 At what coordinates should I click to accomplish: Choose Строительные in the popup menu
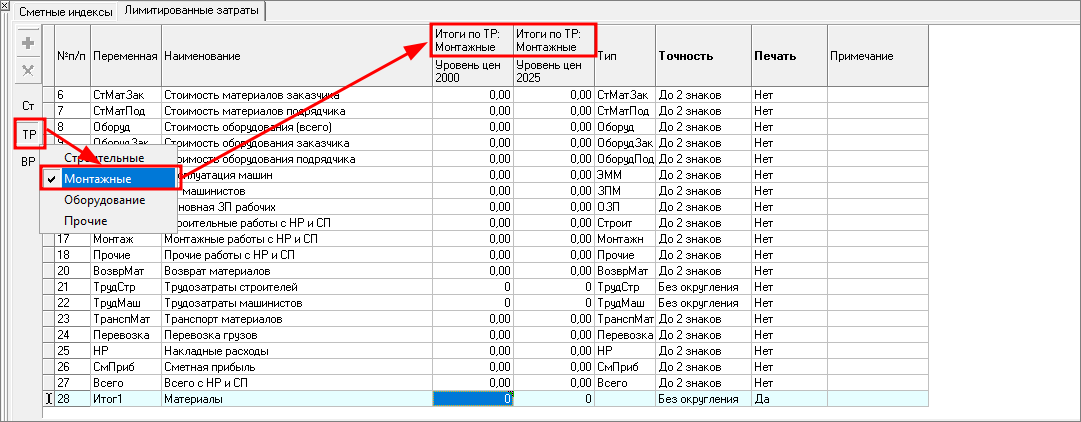[x=104, y=158]
